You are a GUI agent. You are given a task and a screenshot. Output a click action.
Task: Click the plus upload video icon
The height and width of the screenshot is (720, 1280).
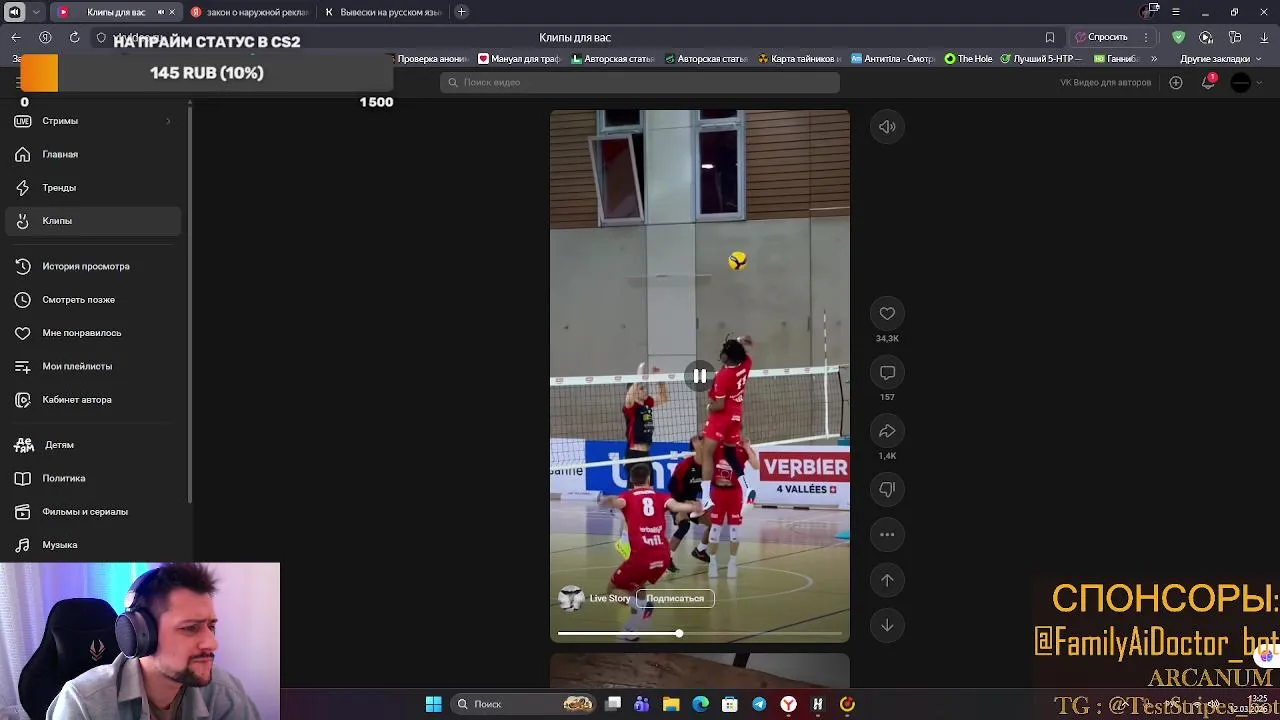point(1176,82)
